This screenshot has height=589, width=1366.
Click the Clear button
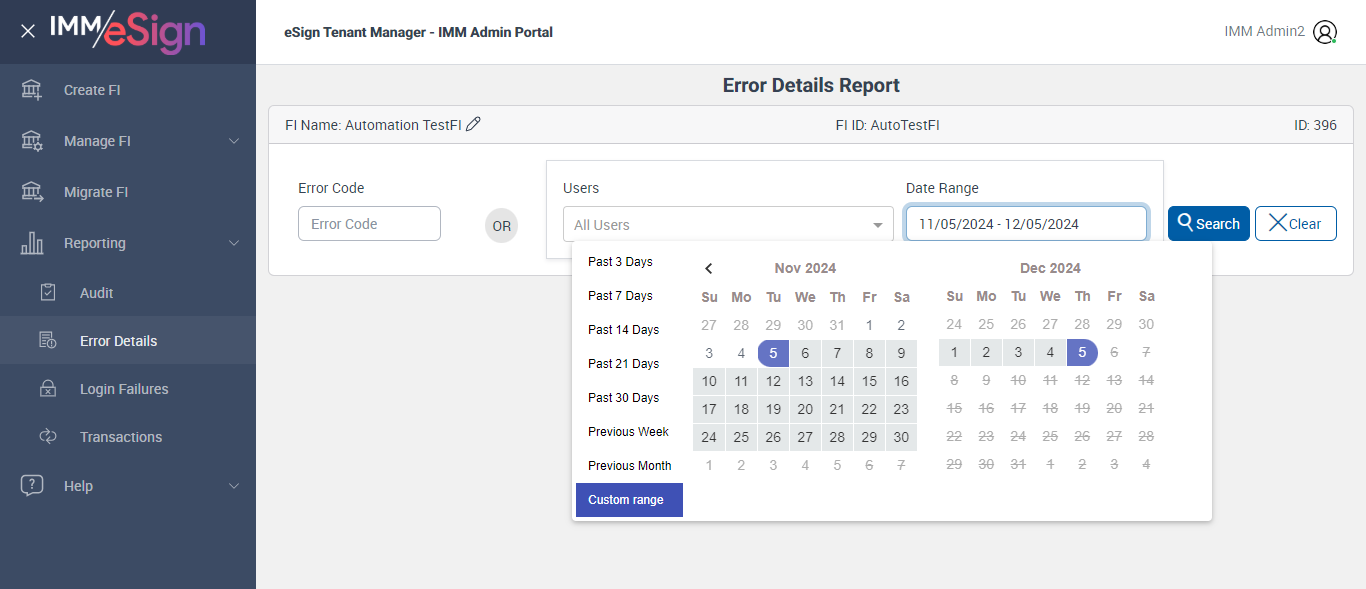click(1295, 224)
